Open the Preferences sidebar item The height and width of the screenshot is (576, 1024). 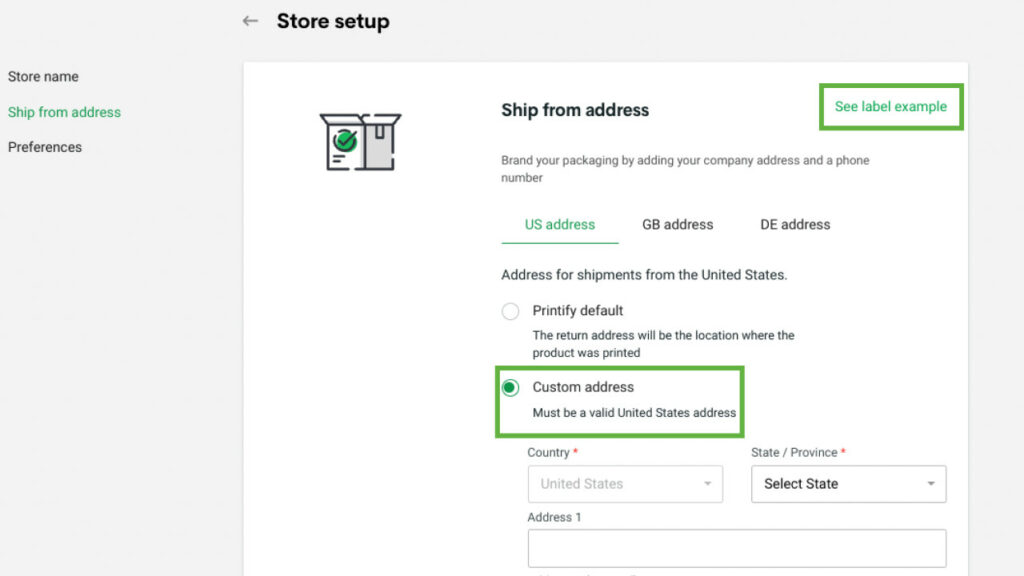pos(44,147)
